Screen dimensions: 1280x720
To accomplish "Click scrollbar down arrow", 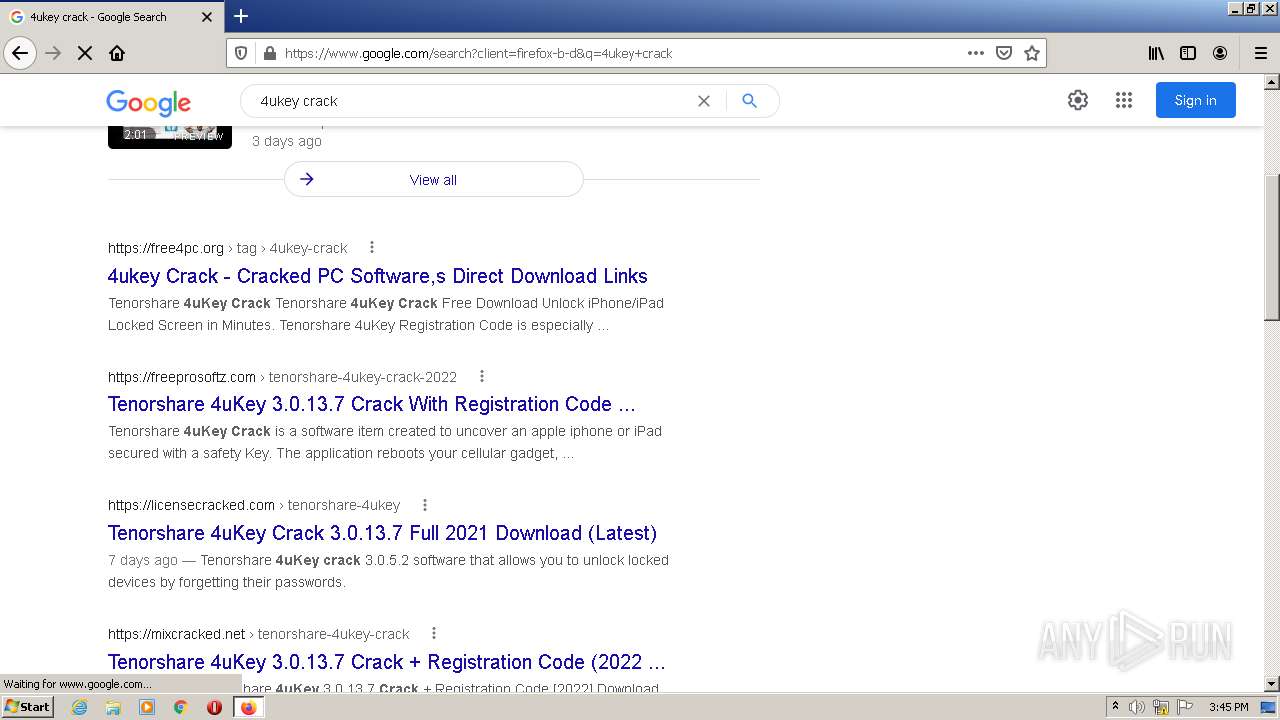I will (x=1272, y=684).
